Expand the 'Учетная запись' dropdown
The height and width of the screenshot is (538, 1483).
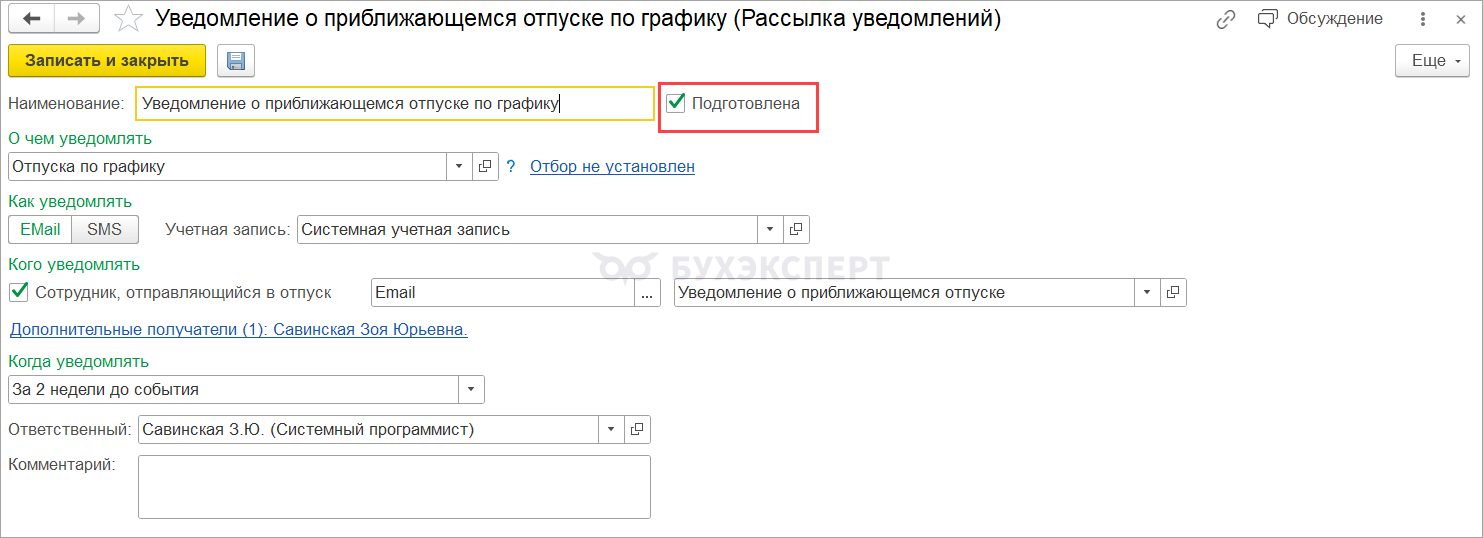(x=770, y=230)
